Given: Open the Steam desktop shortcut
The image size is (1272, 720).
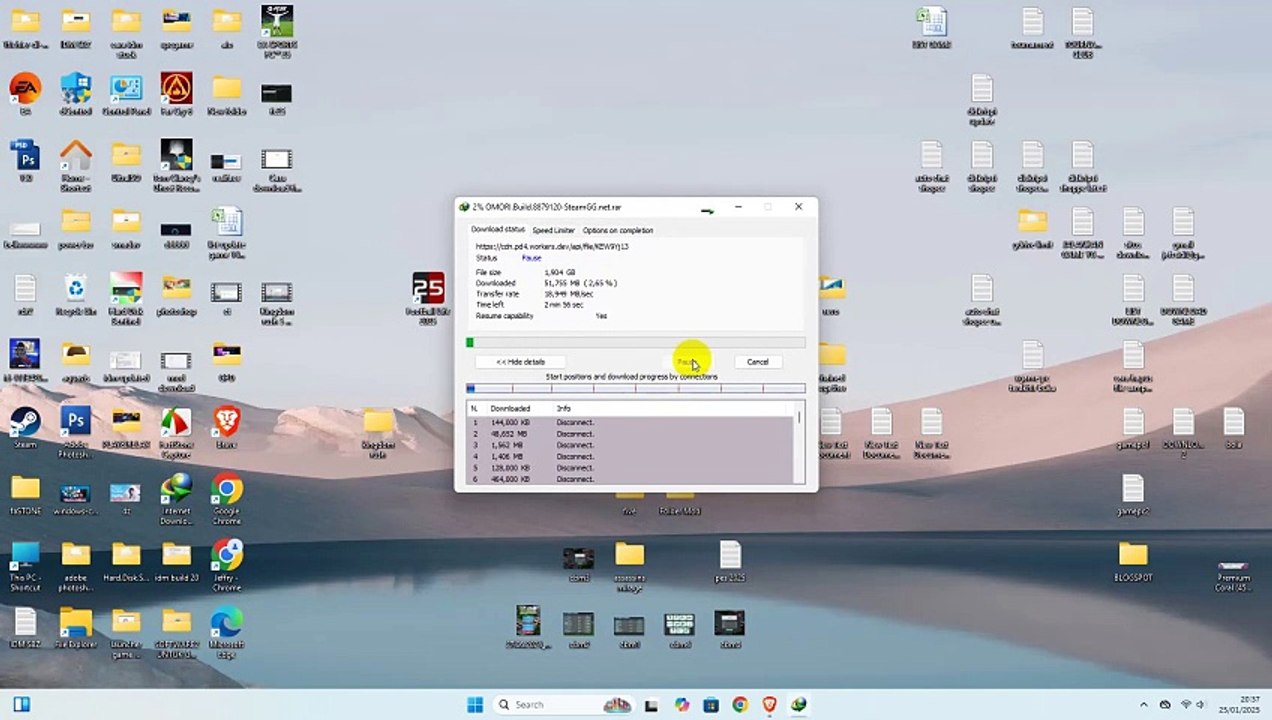Looking at the screenshot, I should pyautogui.click(x=25, y=421).
